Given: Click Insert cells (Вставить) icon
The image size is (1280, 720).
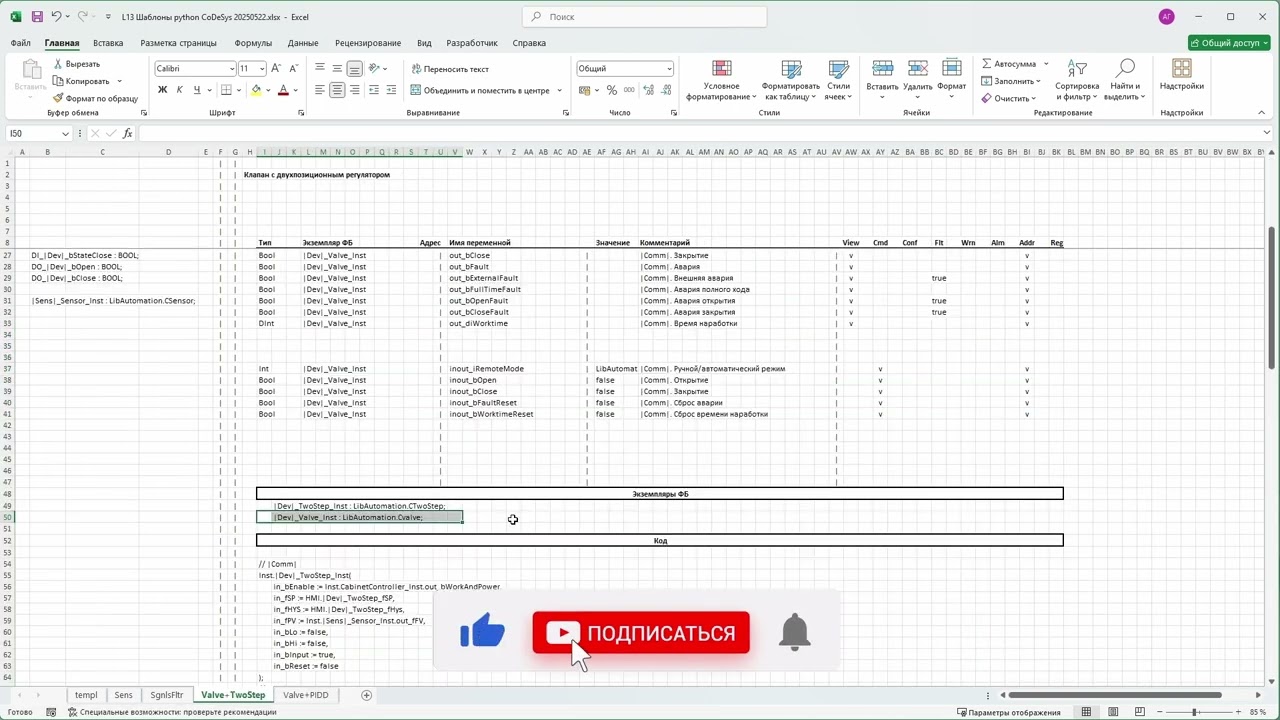Looking at the screenshot, I should [x=882, y=69].
